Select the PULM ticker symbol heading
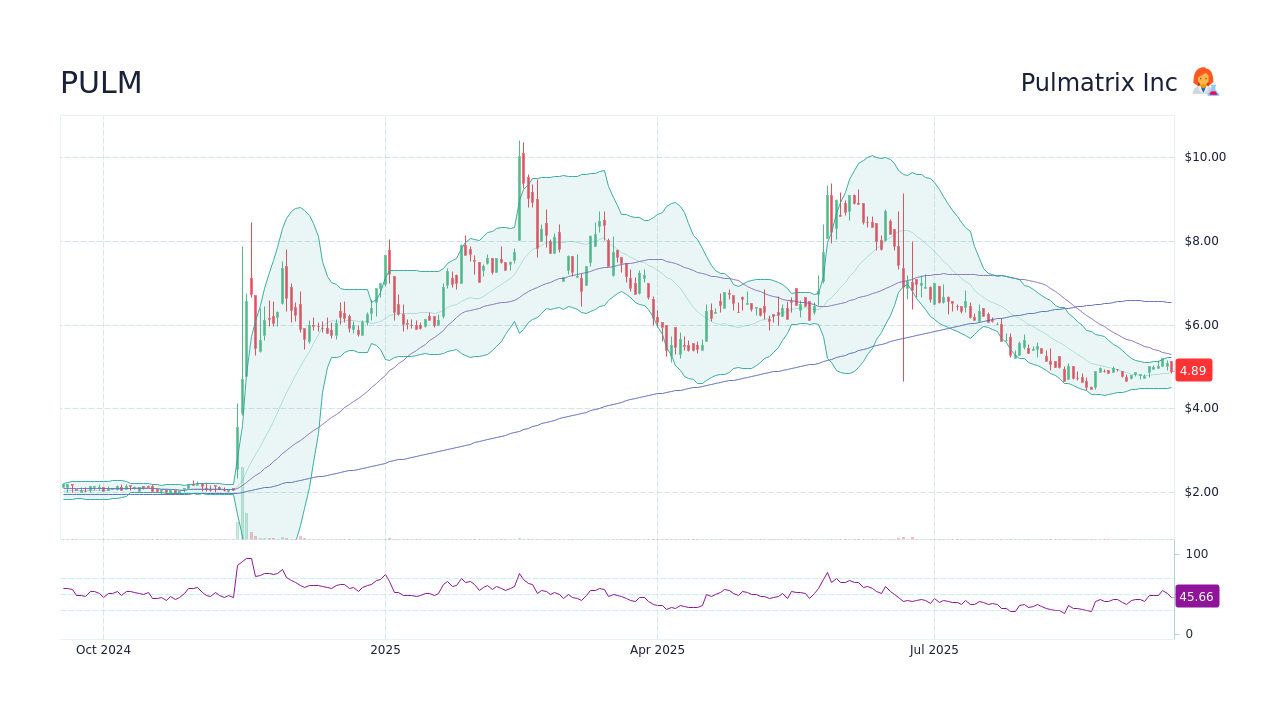The height and width of the screenshot is (720, 1280). pyautogui.click(x=100, y=83)
